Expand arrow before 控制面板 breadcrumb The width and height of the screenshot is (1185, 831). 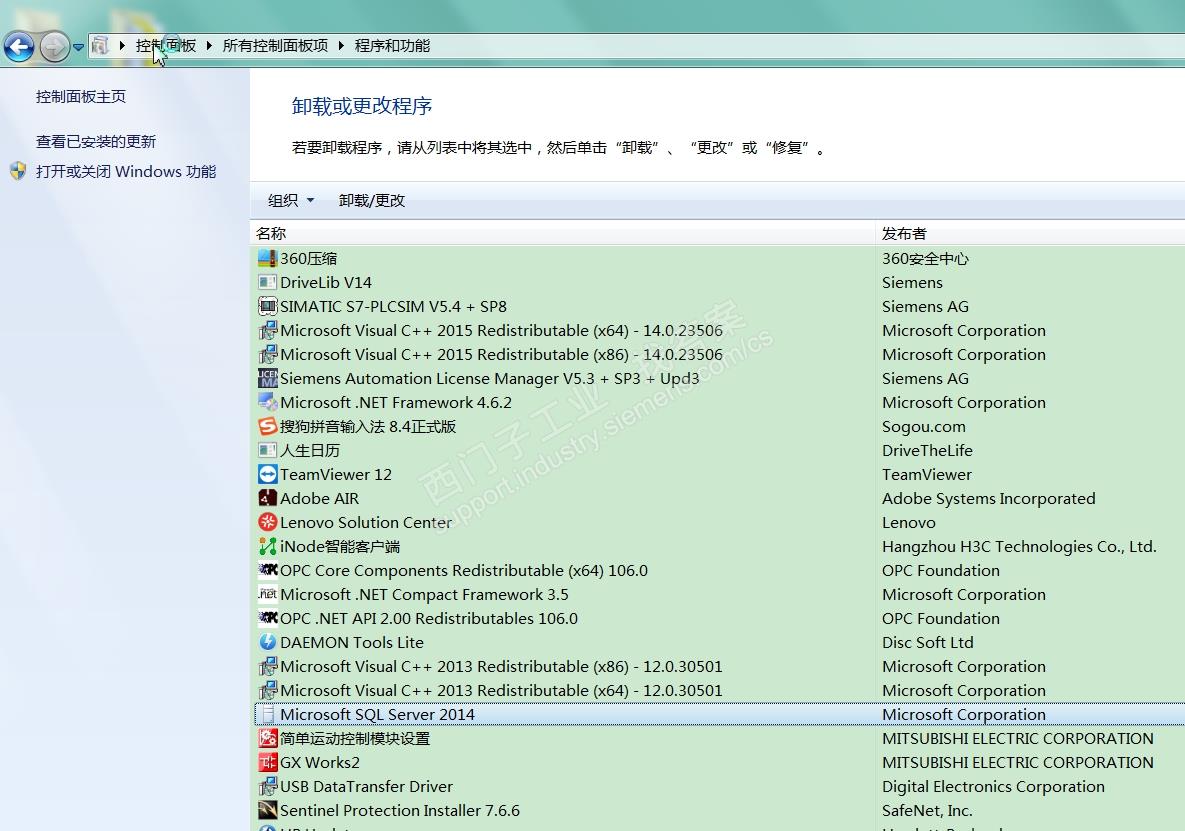point(122,46)
